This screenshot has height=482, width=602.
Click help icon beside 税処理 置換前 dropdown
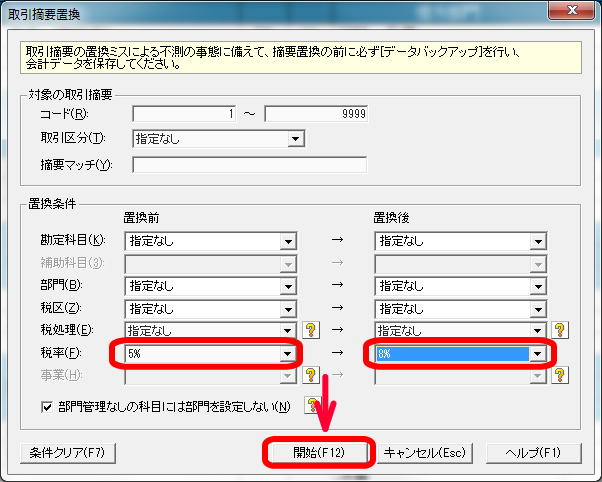[x=310, y=330]
